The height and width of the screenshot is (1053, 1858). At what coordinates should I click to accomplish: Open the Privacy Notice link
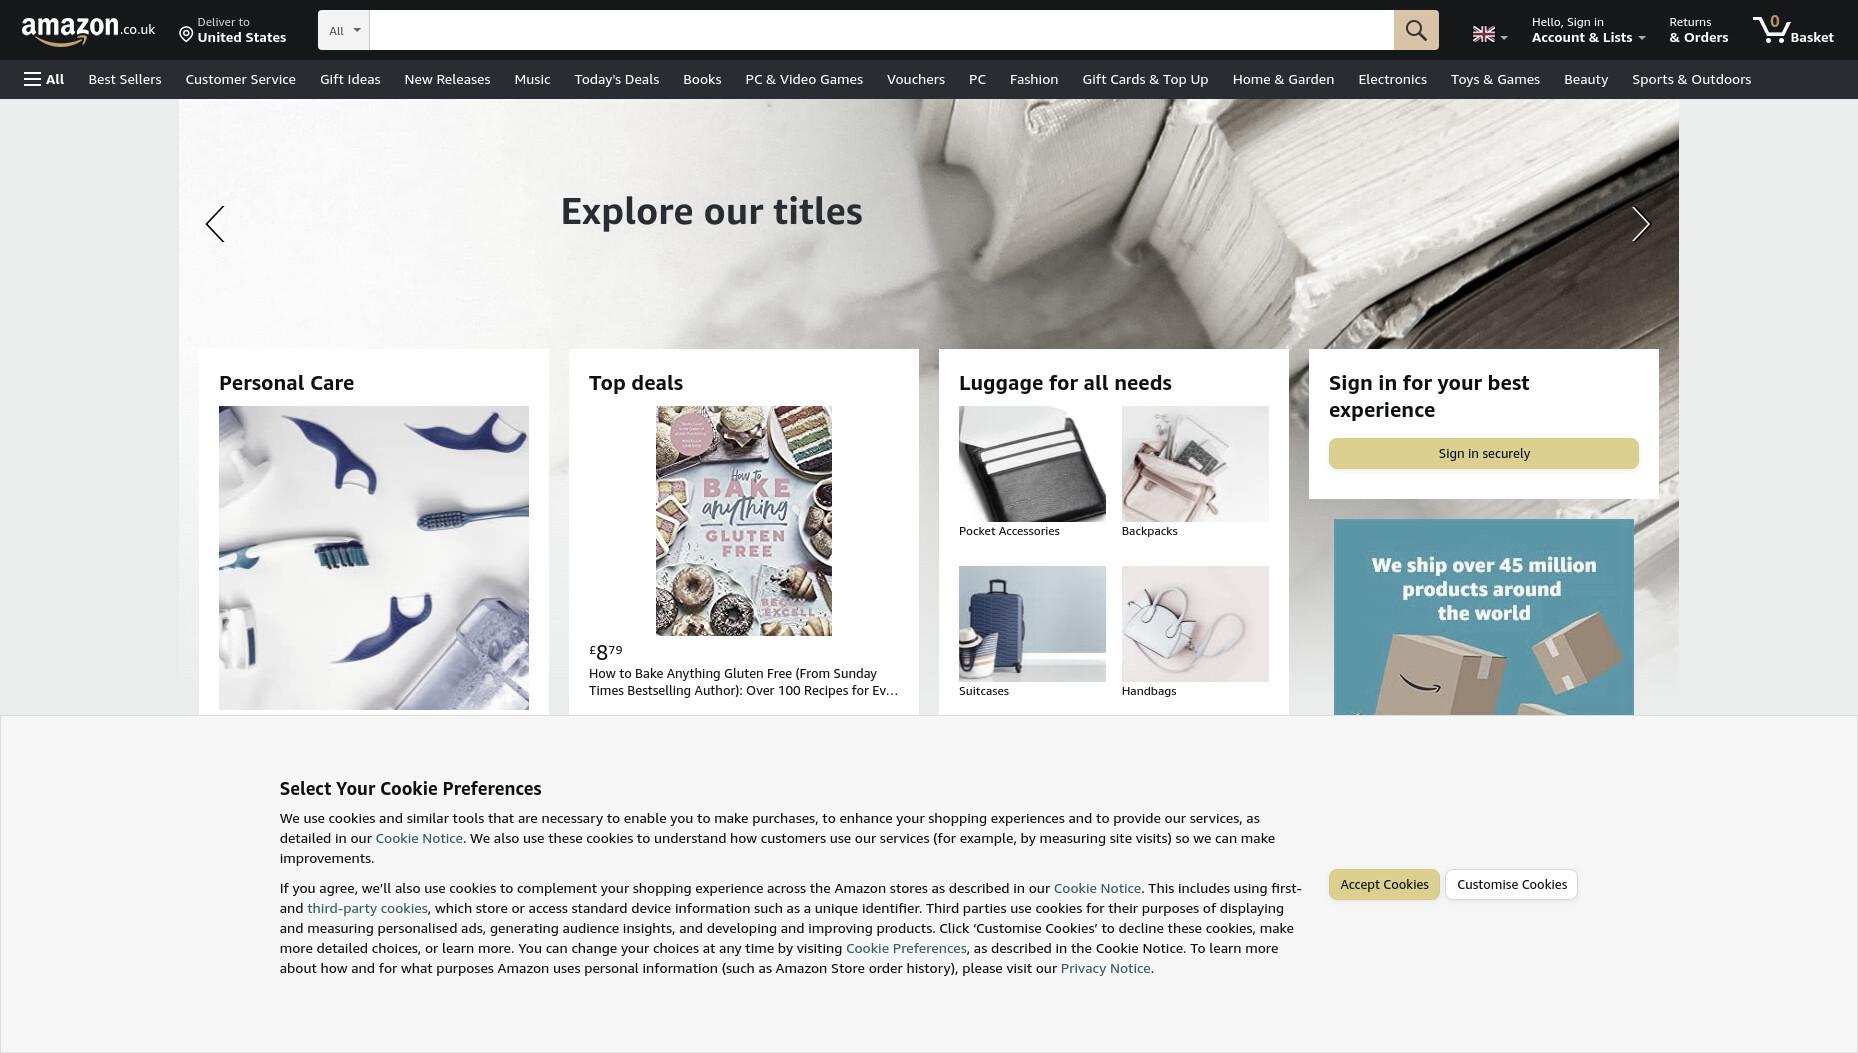tap(1105, 968)
